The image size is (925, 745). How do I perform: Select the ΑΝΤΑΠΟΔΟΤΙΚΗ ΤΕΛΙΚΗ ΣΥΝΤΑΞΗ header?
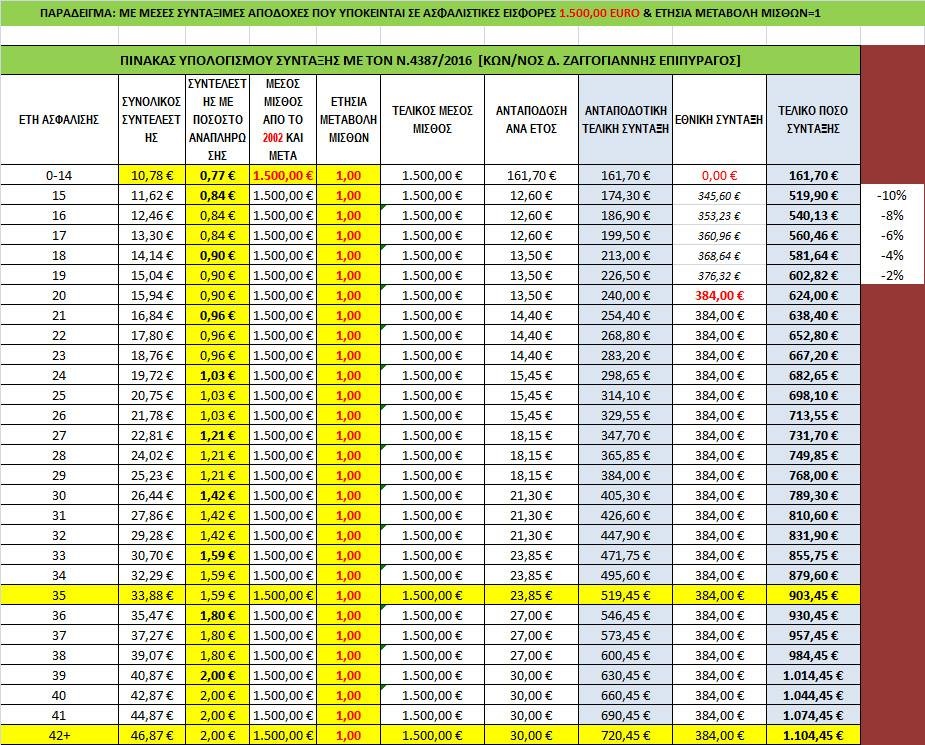pos(626,118)
